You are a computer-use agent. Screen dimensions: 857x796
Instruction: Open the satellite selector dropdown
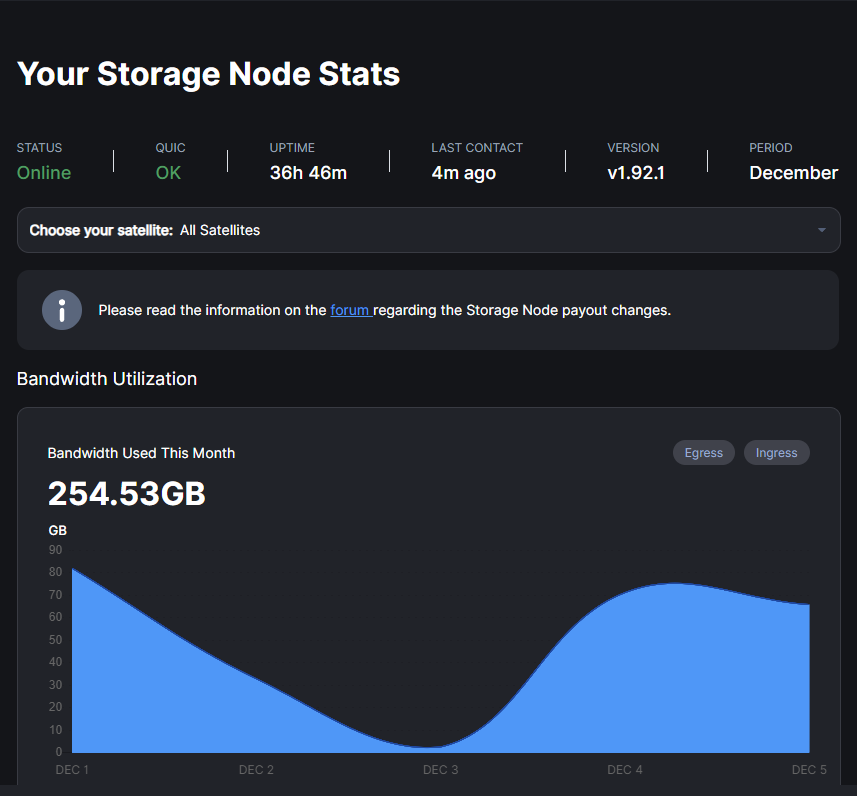(x=428, y=229)
